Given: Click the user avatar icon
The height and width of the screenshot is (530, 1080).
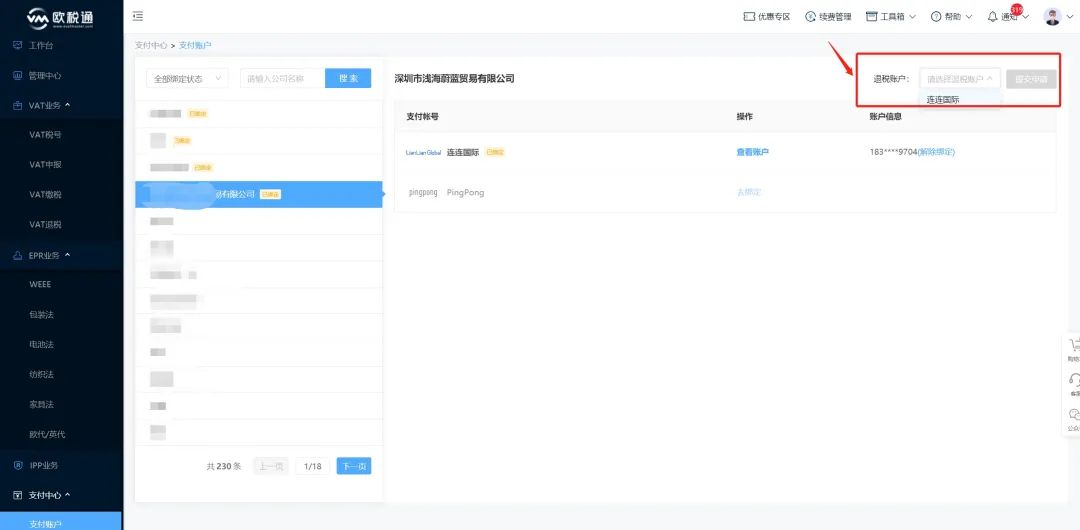Looking at the screenshot, I should click(1051, 17).
